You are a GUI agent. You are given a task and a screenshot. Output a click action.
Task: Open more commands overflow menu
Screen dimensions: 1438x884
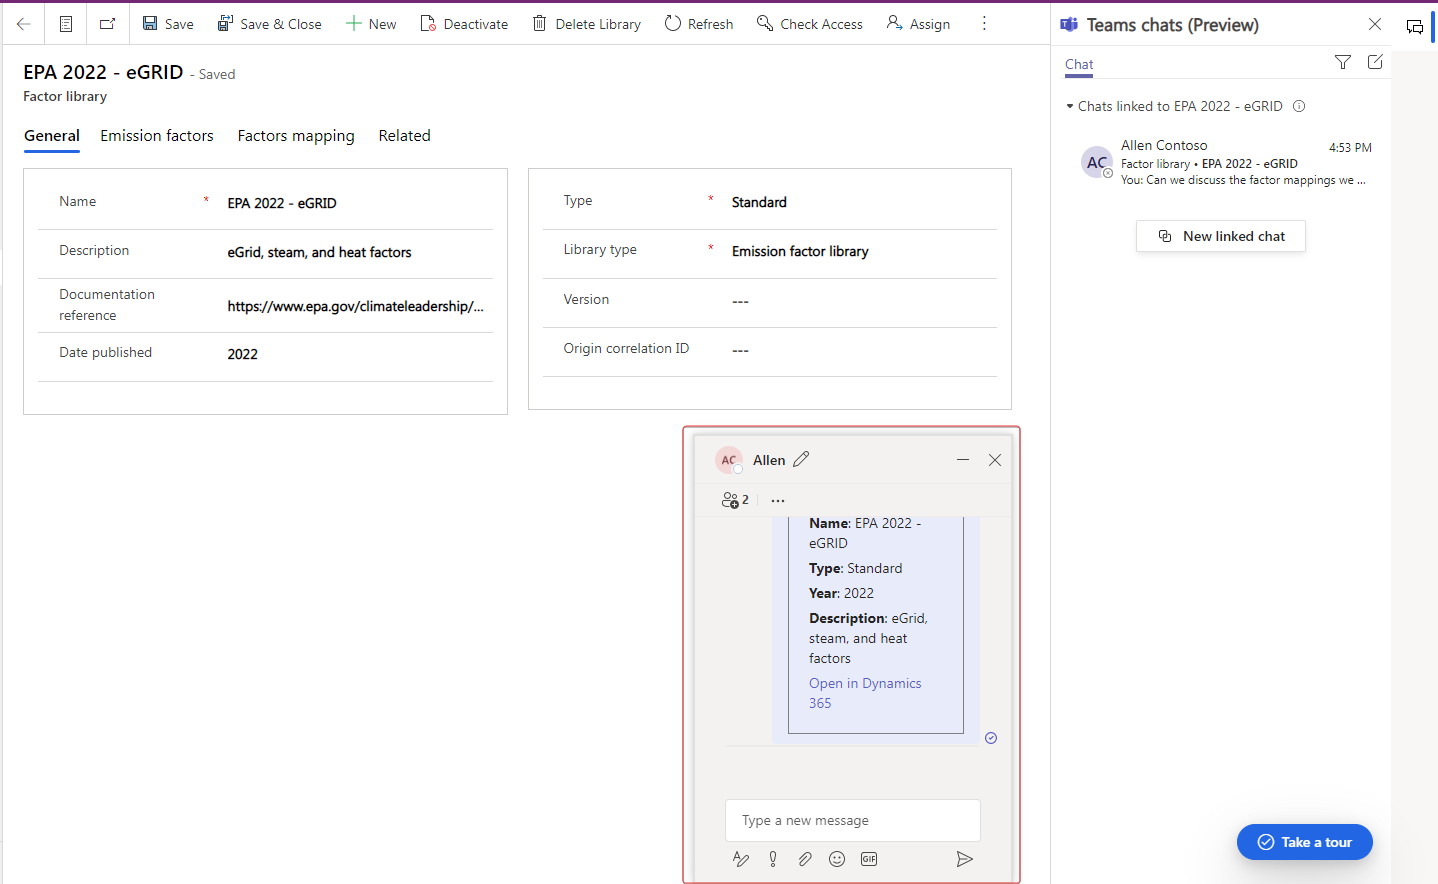pos(984,23)
